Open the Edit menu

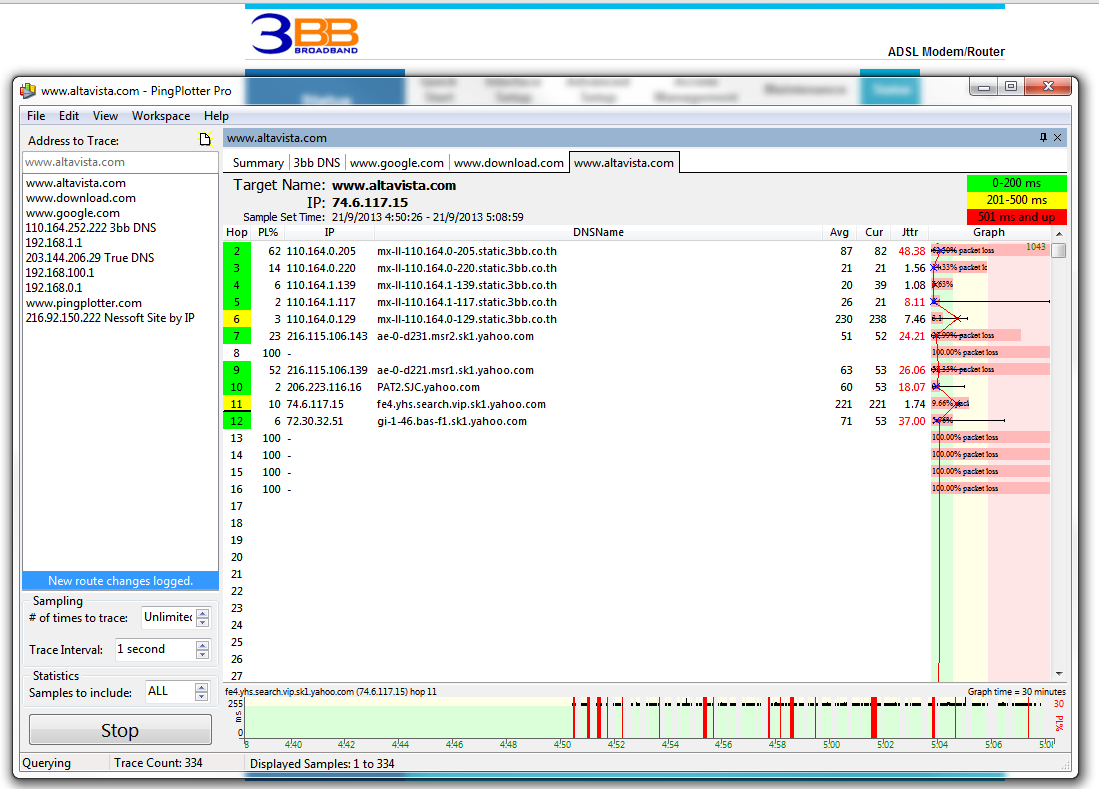68,116
